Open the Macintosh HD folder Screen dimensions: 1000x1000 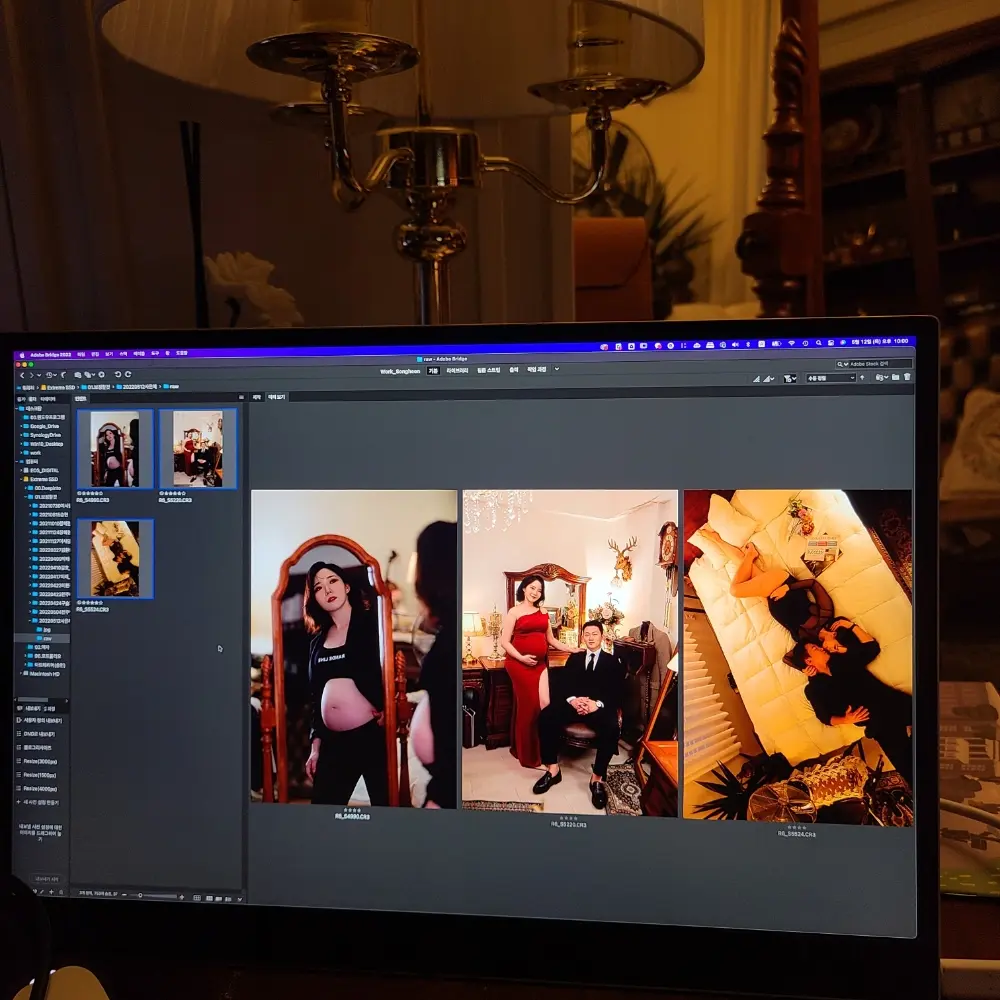[x=43, y=673]
